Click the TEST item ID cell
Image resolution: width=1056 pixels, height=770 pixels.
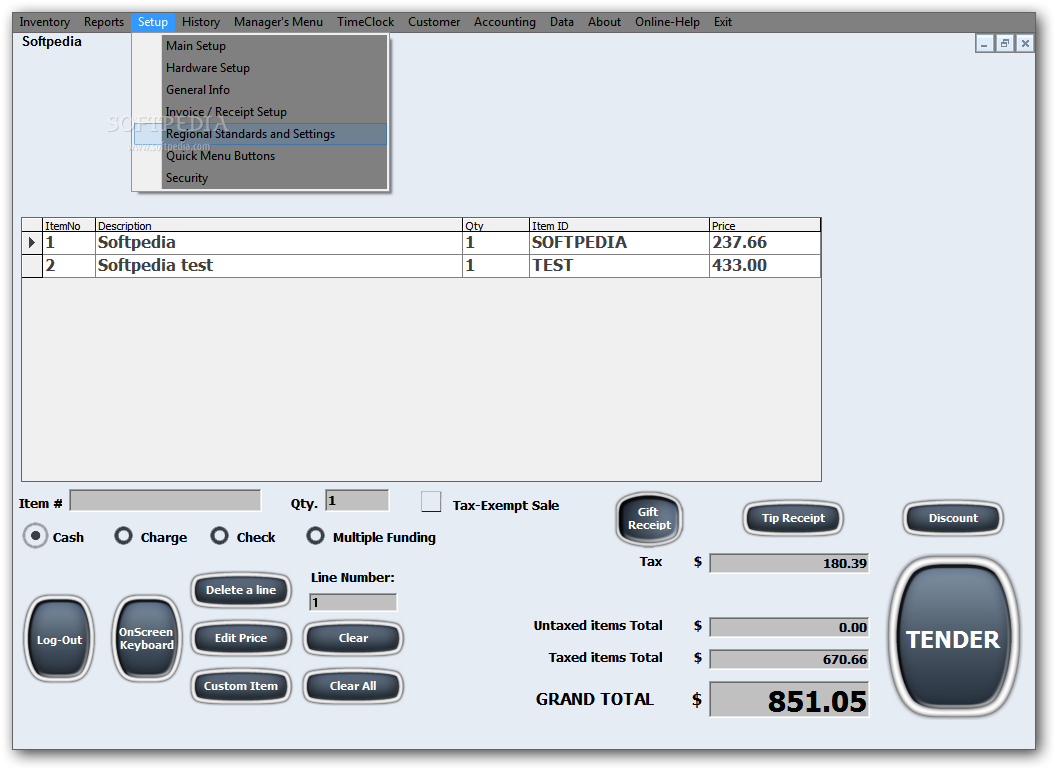coord(620,265)
